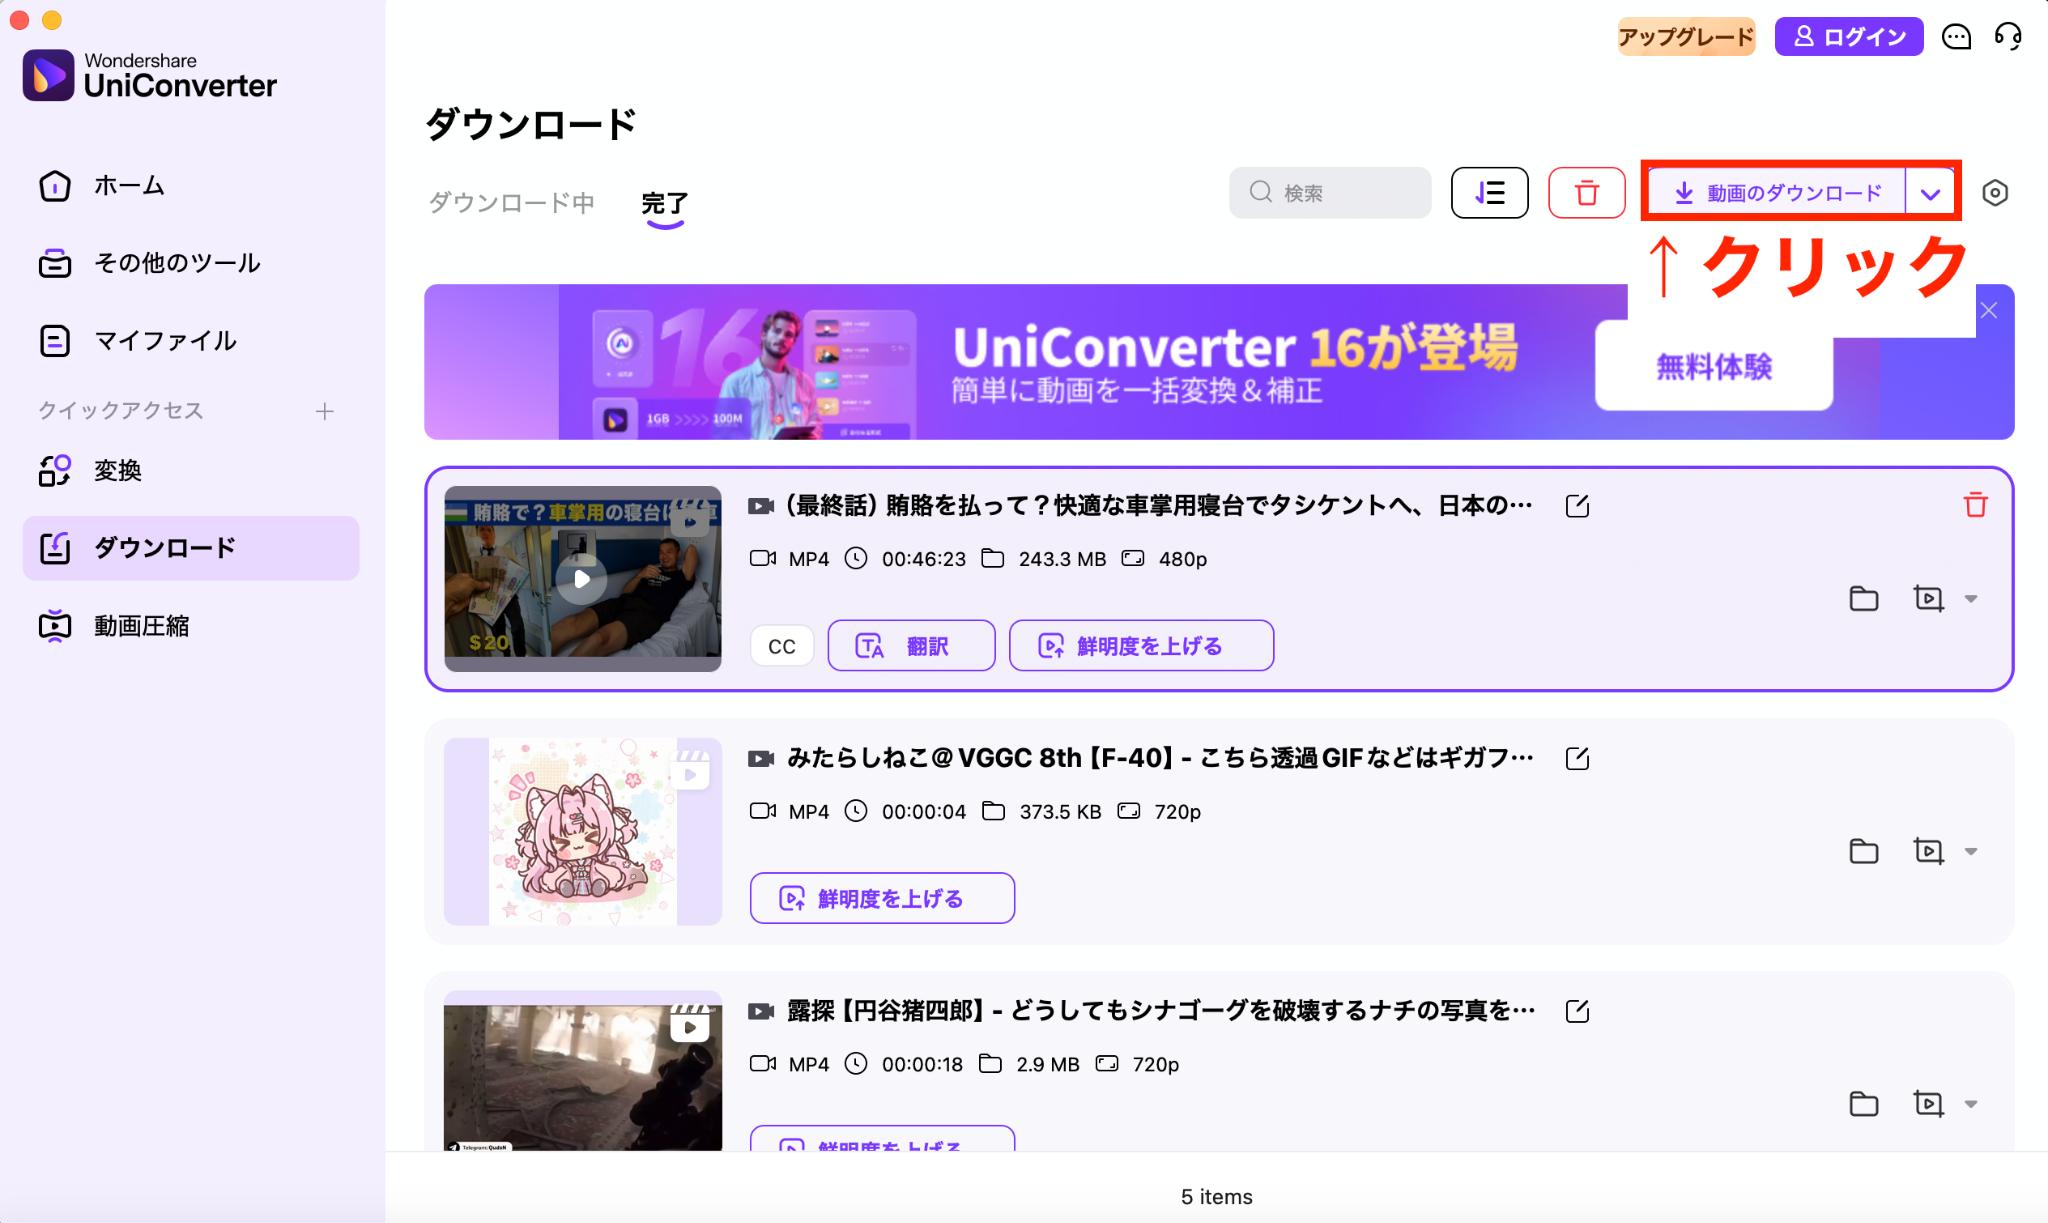Click 鮮明度を上げる for the 最終話 video

pyautogui.click(x=1141, y=646)
